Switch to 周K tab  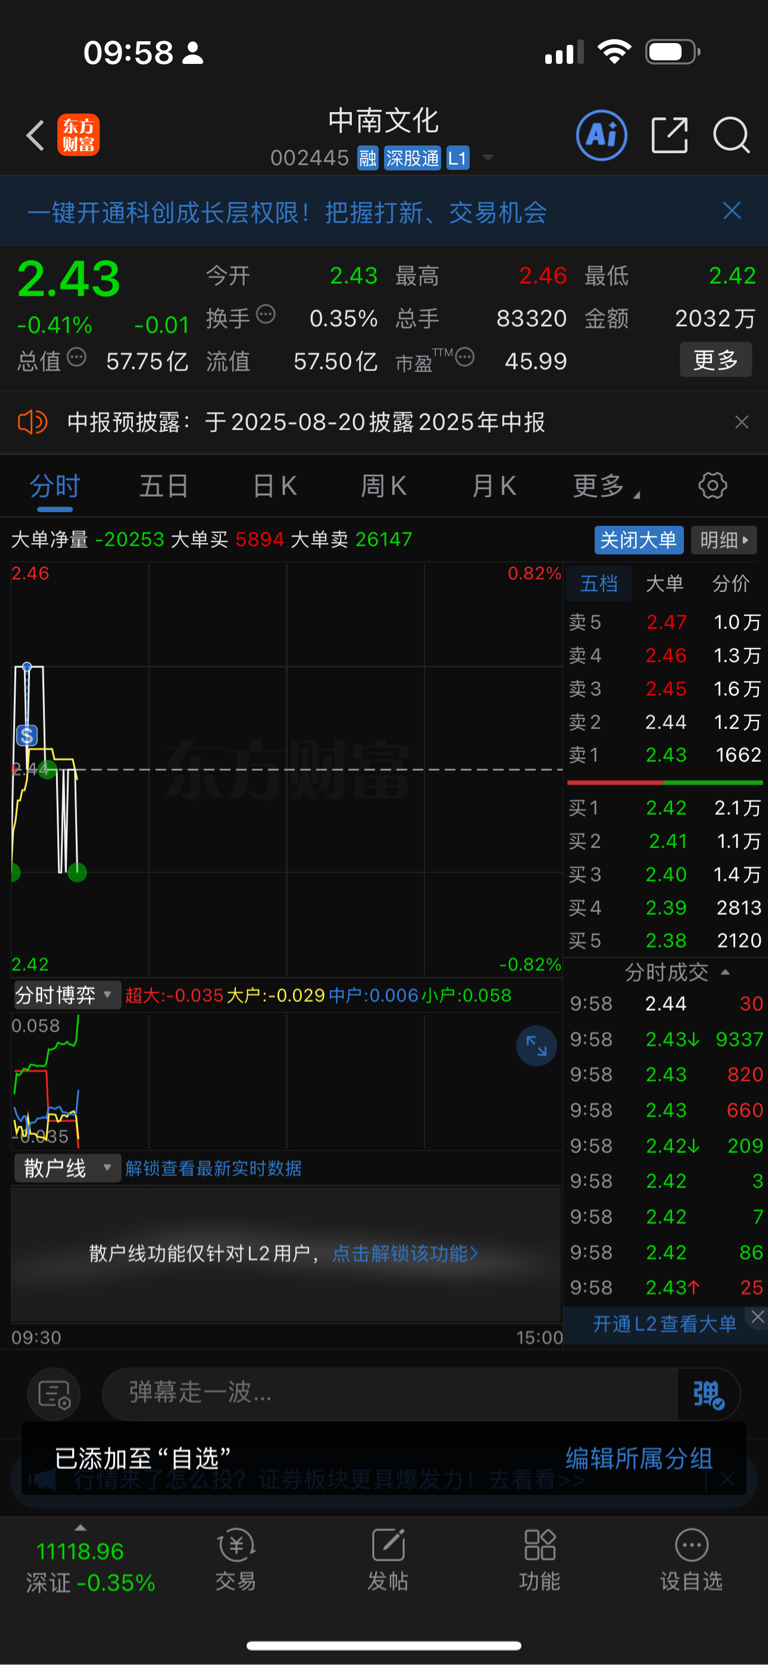384,486
